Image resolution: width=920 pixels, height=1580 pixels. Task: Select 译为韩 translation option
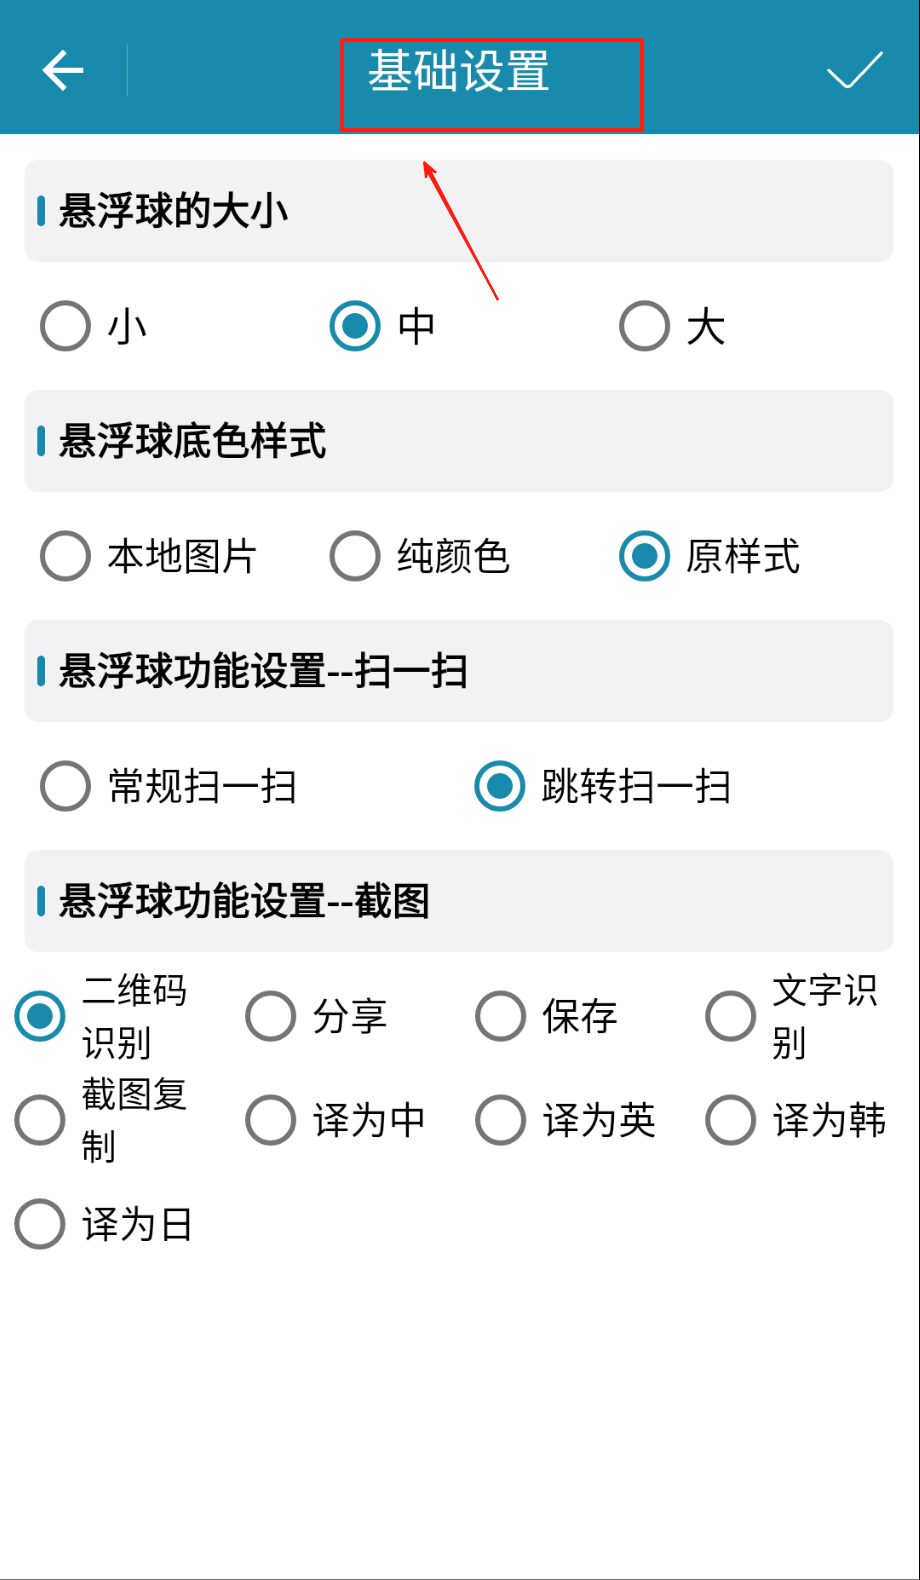click(731, 1120)
